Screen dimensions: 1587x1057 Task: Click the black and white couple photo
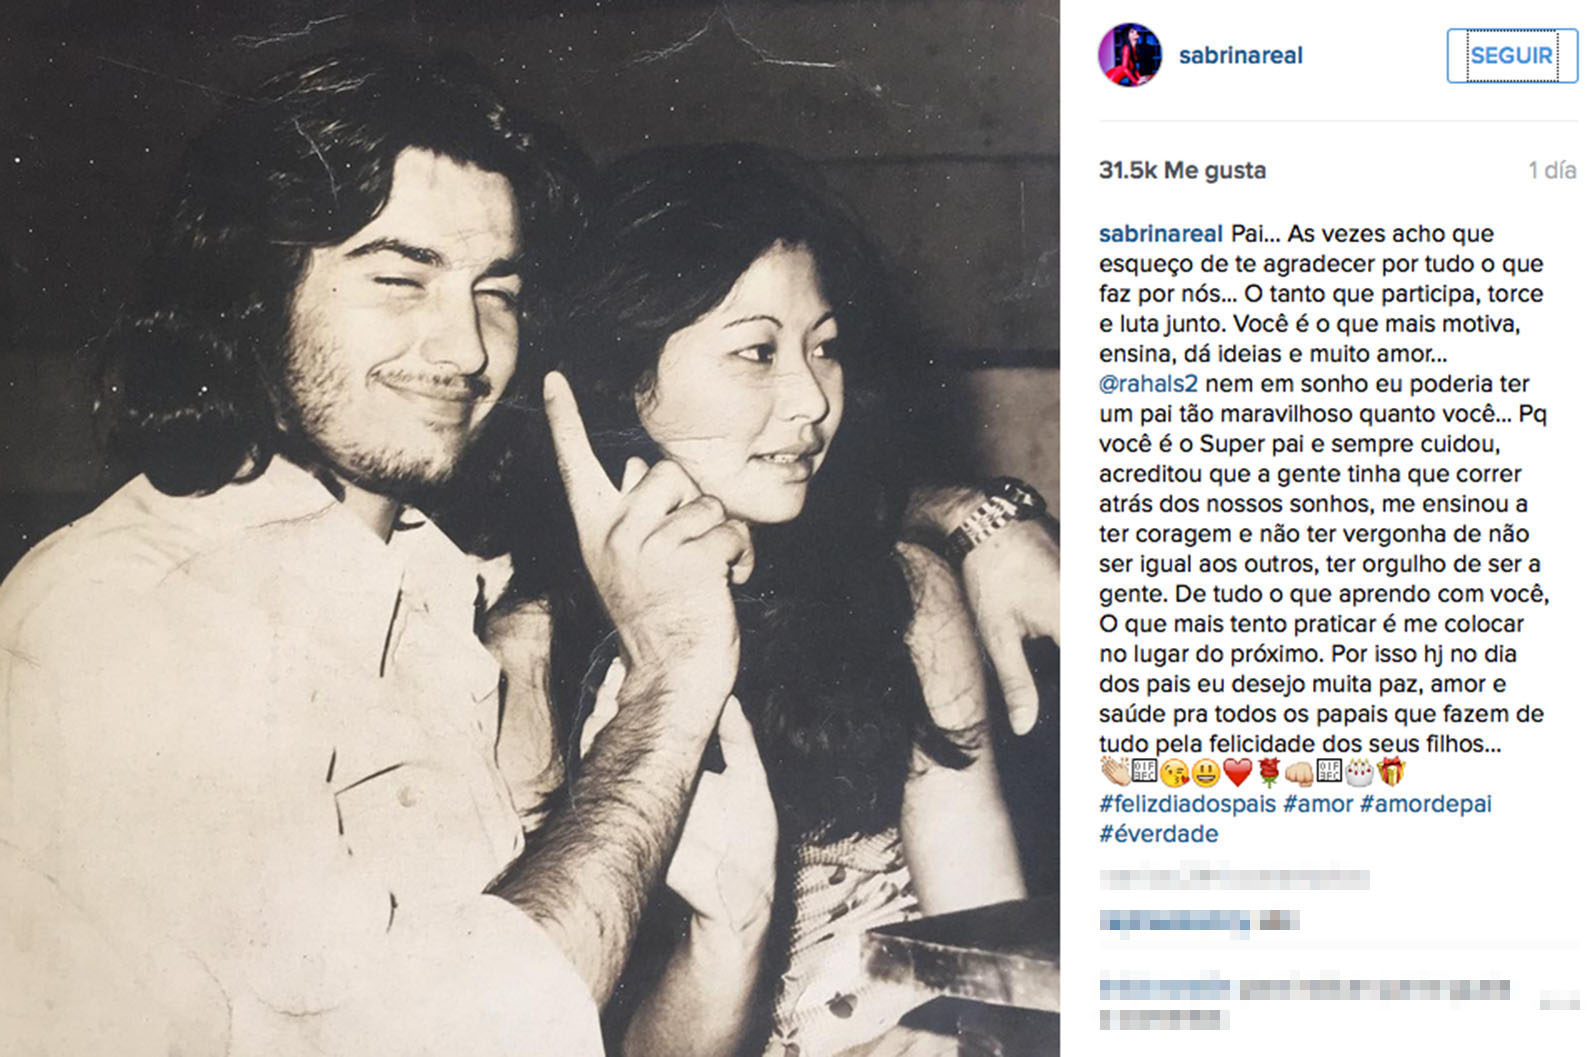(x=530, y=528)
